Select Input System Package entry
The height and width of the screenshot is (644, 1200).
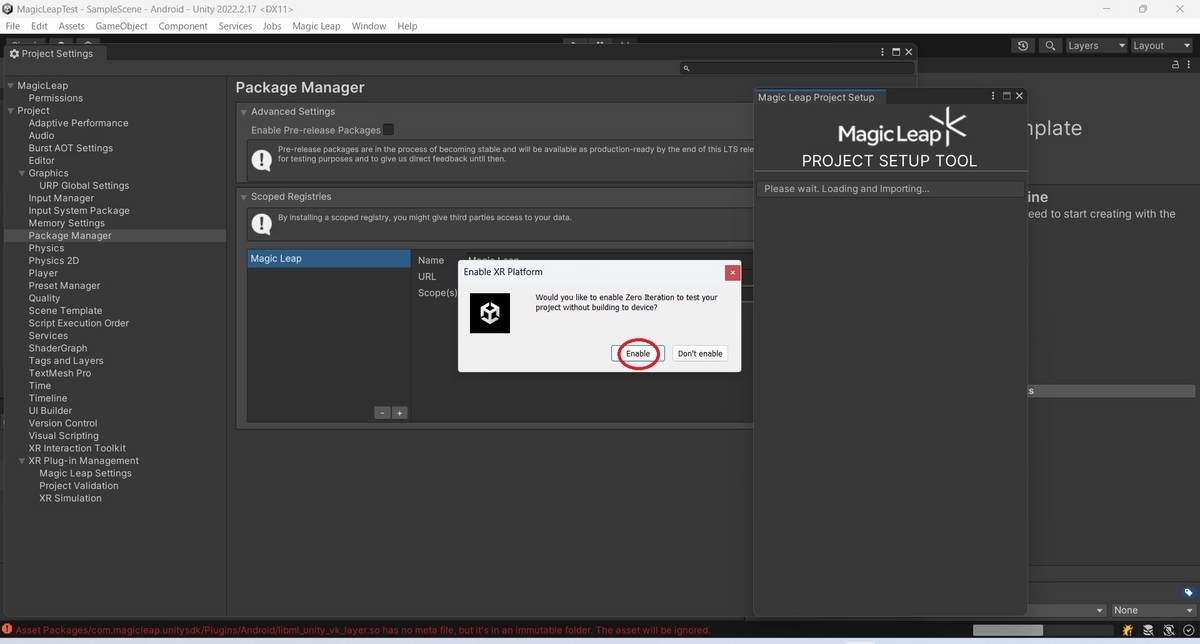79,211
